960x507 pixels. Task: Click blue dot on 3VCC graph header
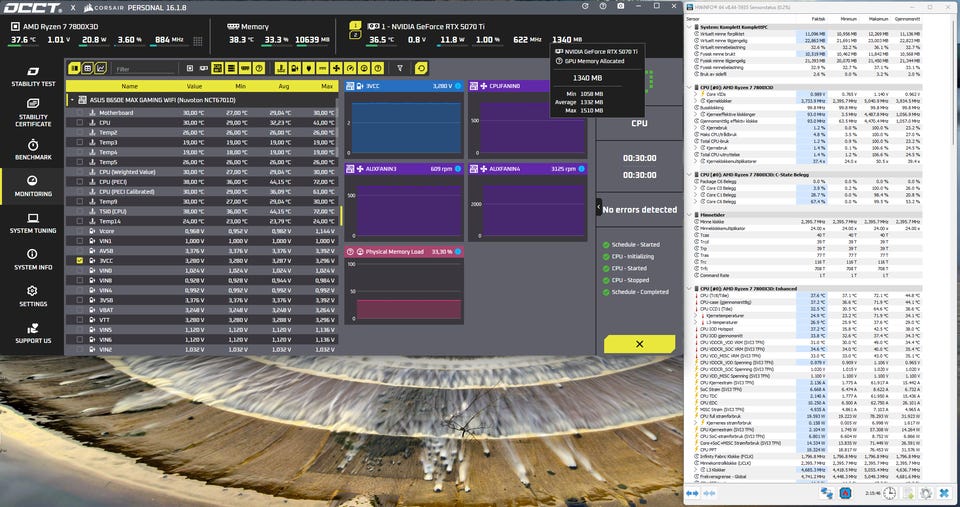[x=457, y=86]
